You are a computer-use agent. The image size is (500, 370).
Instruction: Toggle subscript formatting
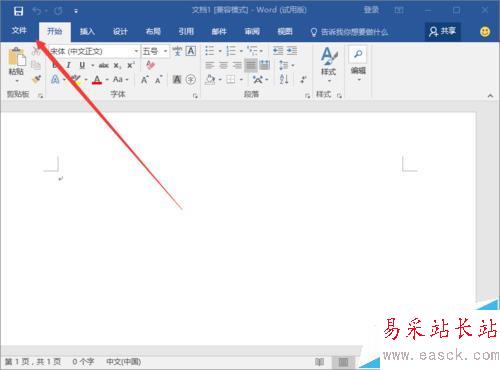coord(117,66)
